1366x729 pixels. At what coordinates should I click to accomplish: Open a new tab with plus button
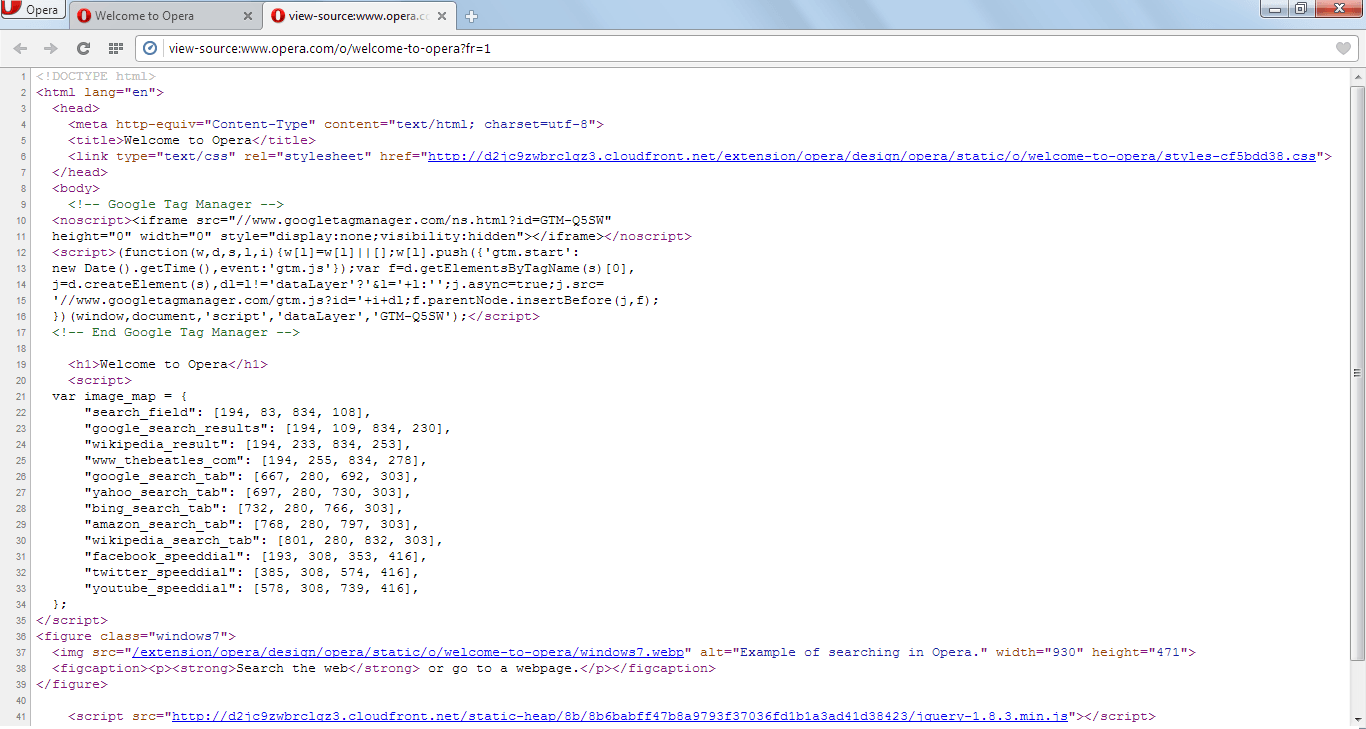[471, 16]
